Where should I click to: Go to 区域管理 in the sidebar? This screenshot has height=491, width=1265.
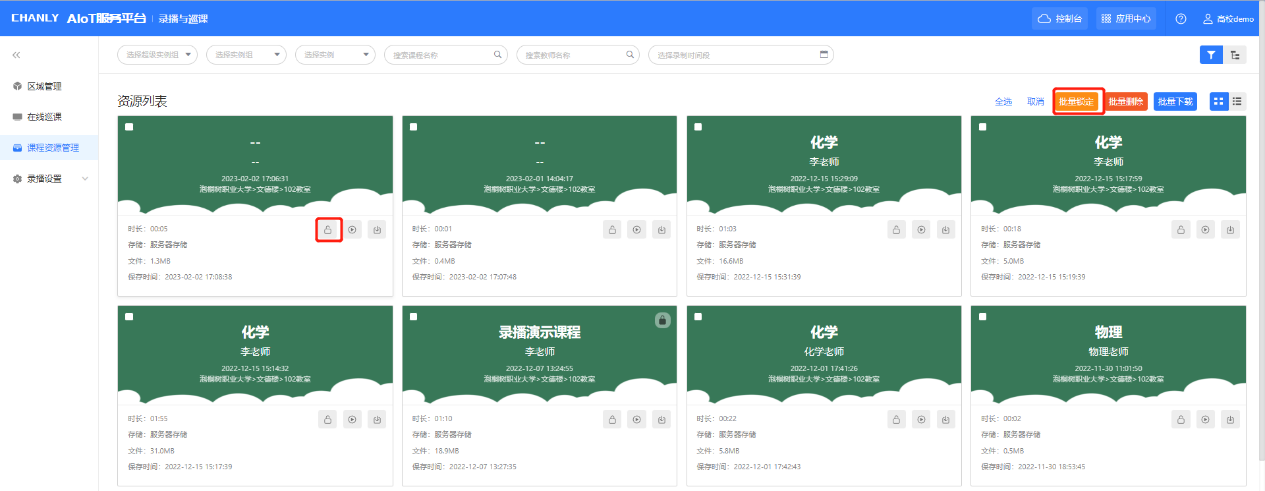tap(44, 86)
